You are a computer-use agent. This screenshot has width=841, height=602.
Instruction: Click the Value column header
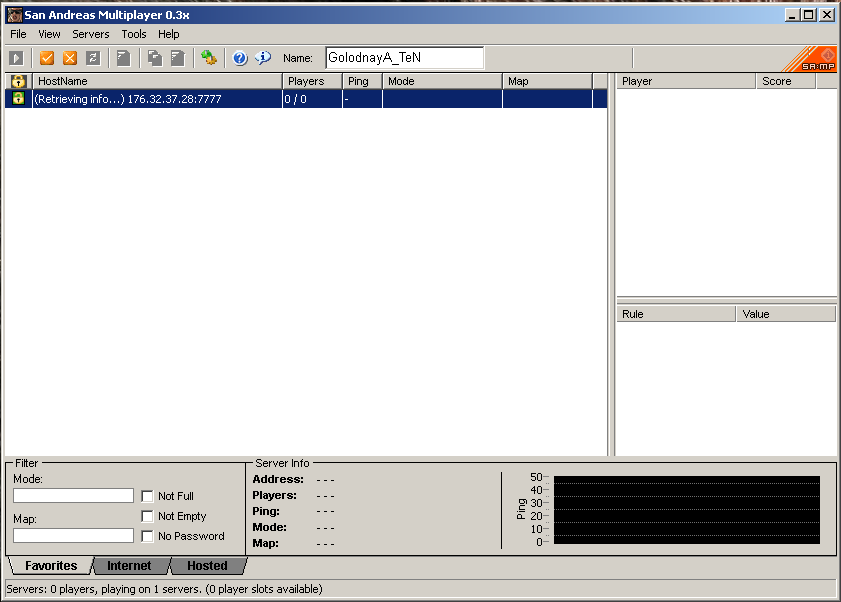click(786, 314)
